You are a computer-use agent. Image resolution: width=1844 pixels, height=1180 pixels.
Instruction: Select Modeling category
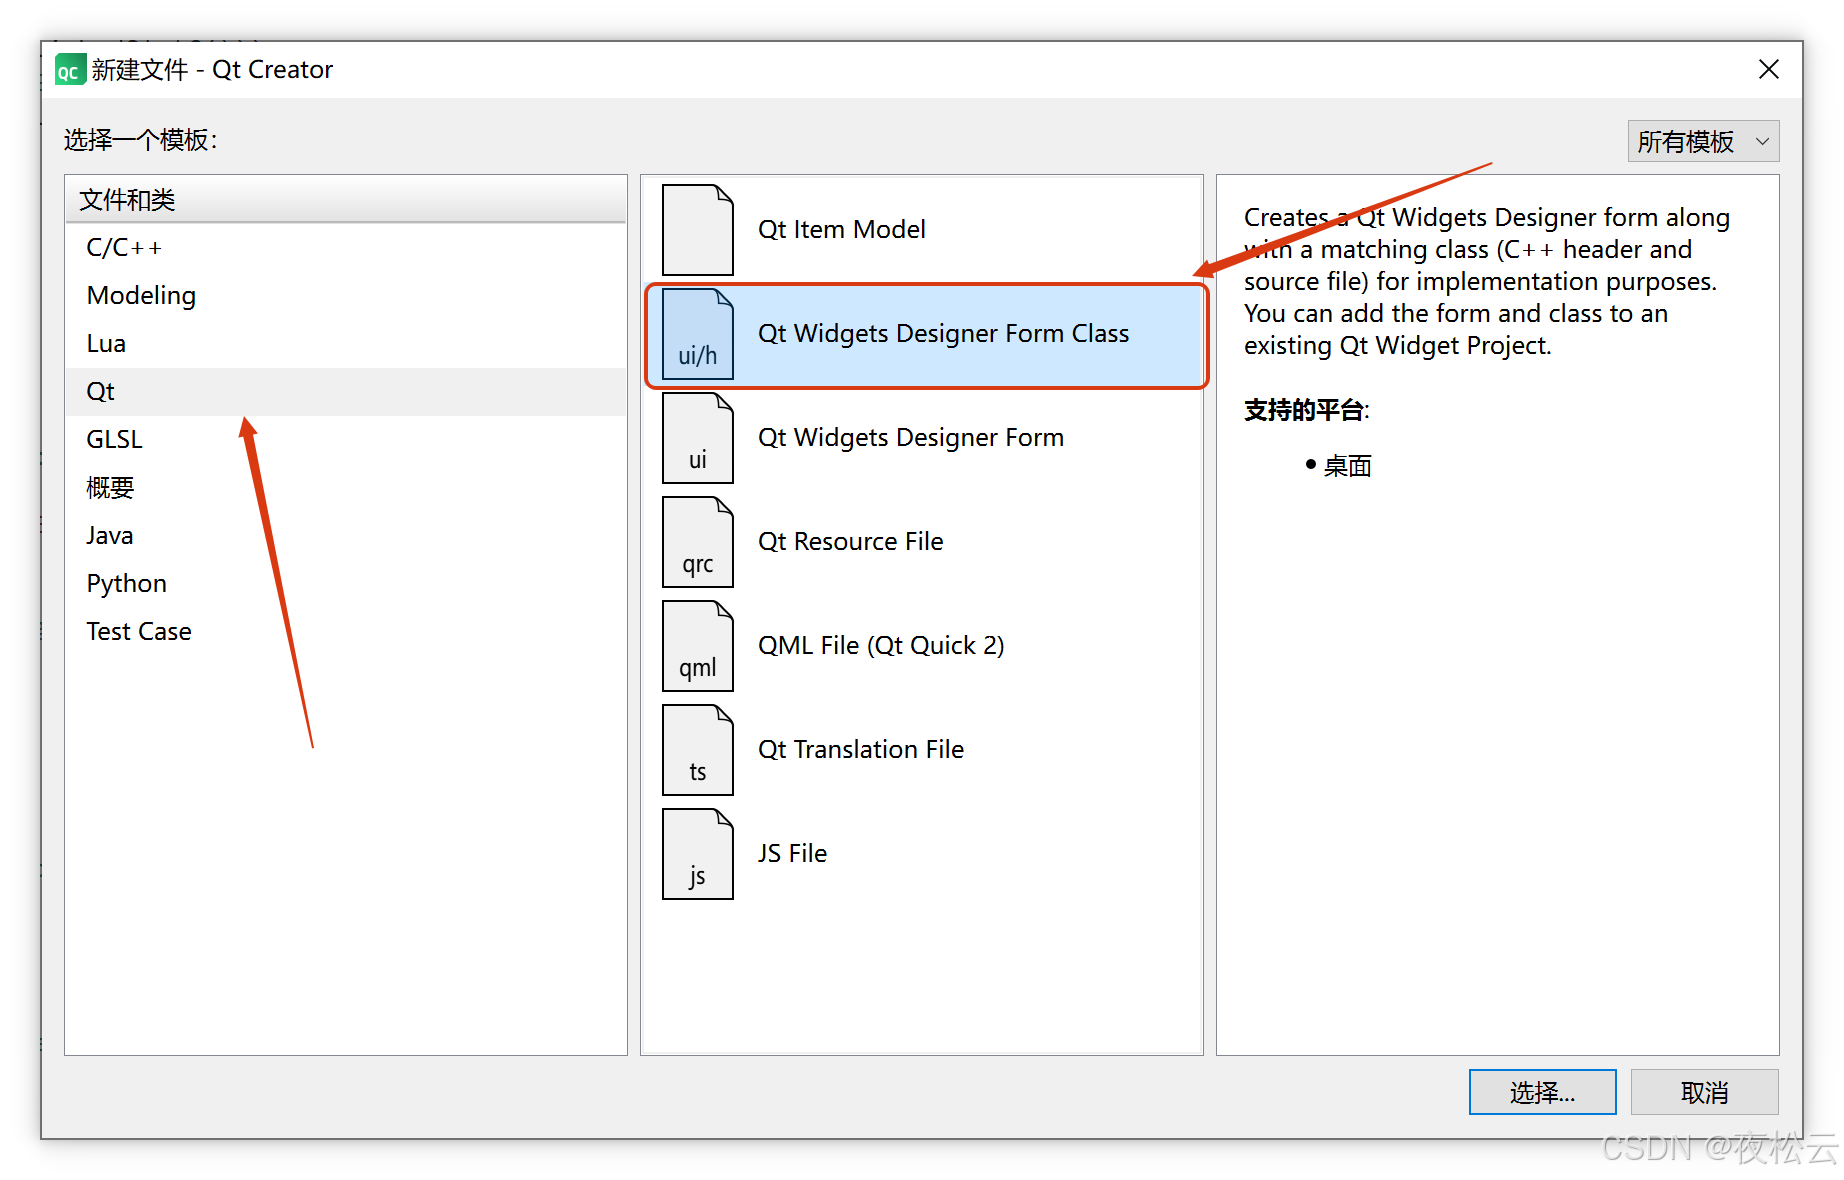[x=346, y=295]
